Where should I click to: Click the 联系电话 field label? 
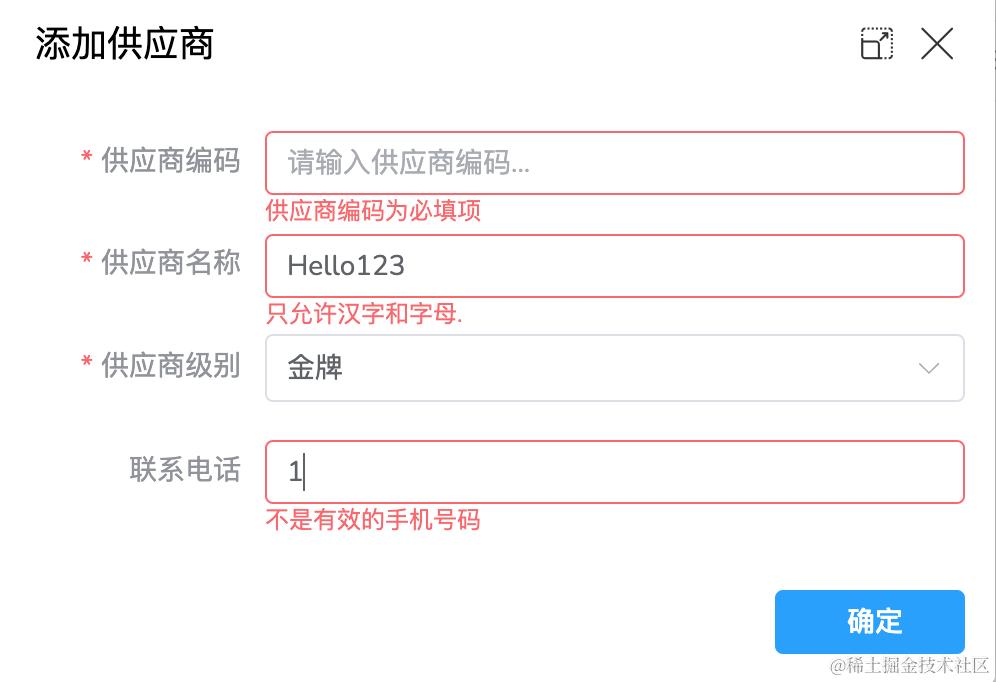pyautogui.click(x=185, y=470)
